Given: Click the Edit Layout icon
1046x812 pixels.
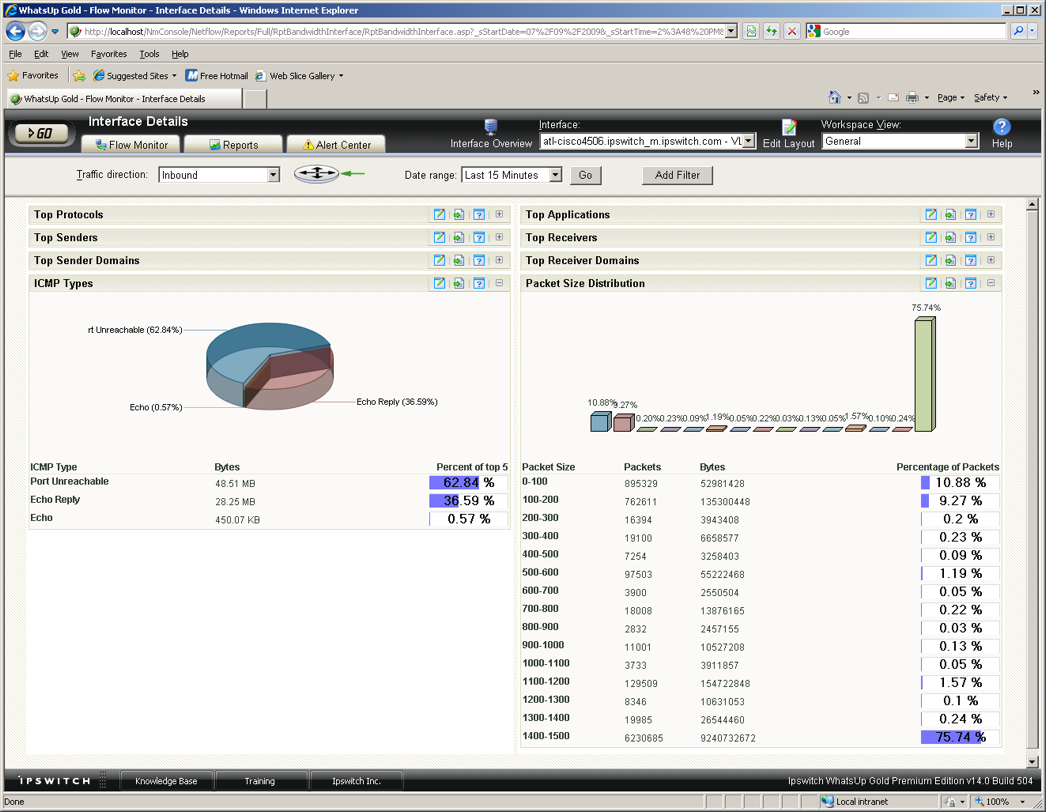Looking at the screenshot, I should point(789,127).
